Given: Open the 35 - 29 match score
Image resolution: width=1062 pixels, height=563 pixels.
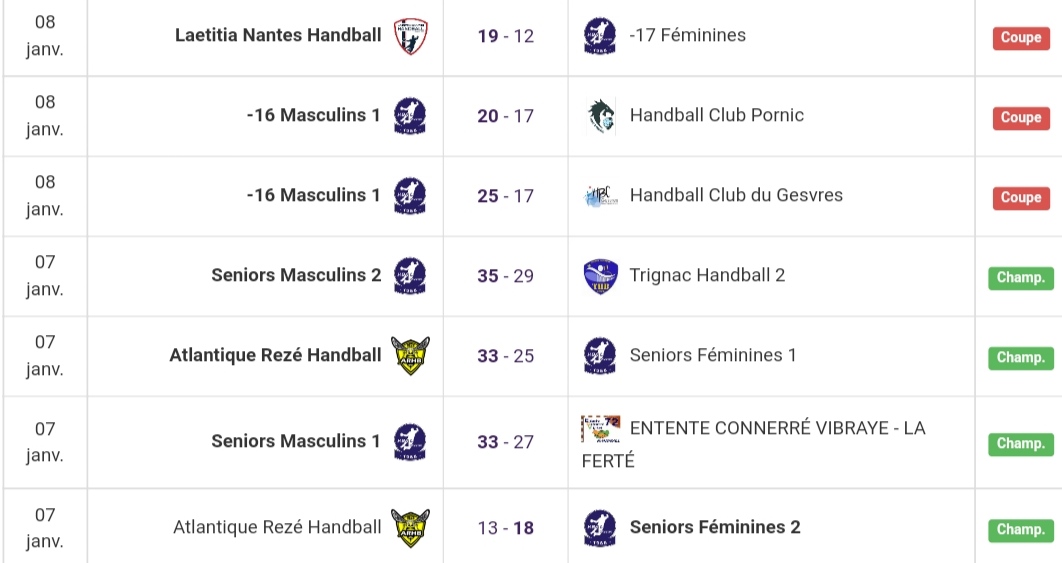Looking at the screenshot, I should pyautogui.click(x=506, y=277).
